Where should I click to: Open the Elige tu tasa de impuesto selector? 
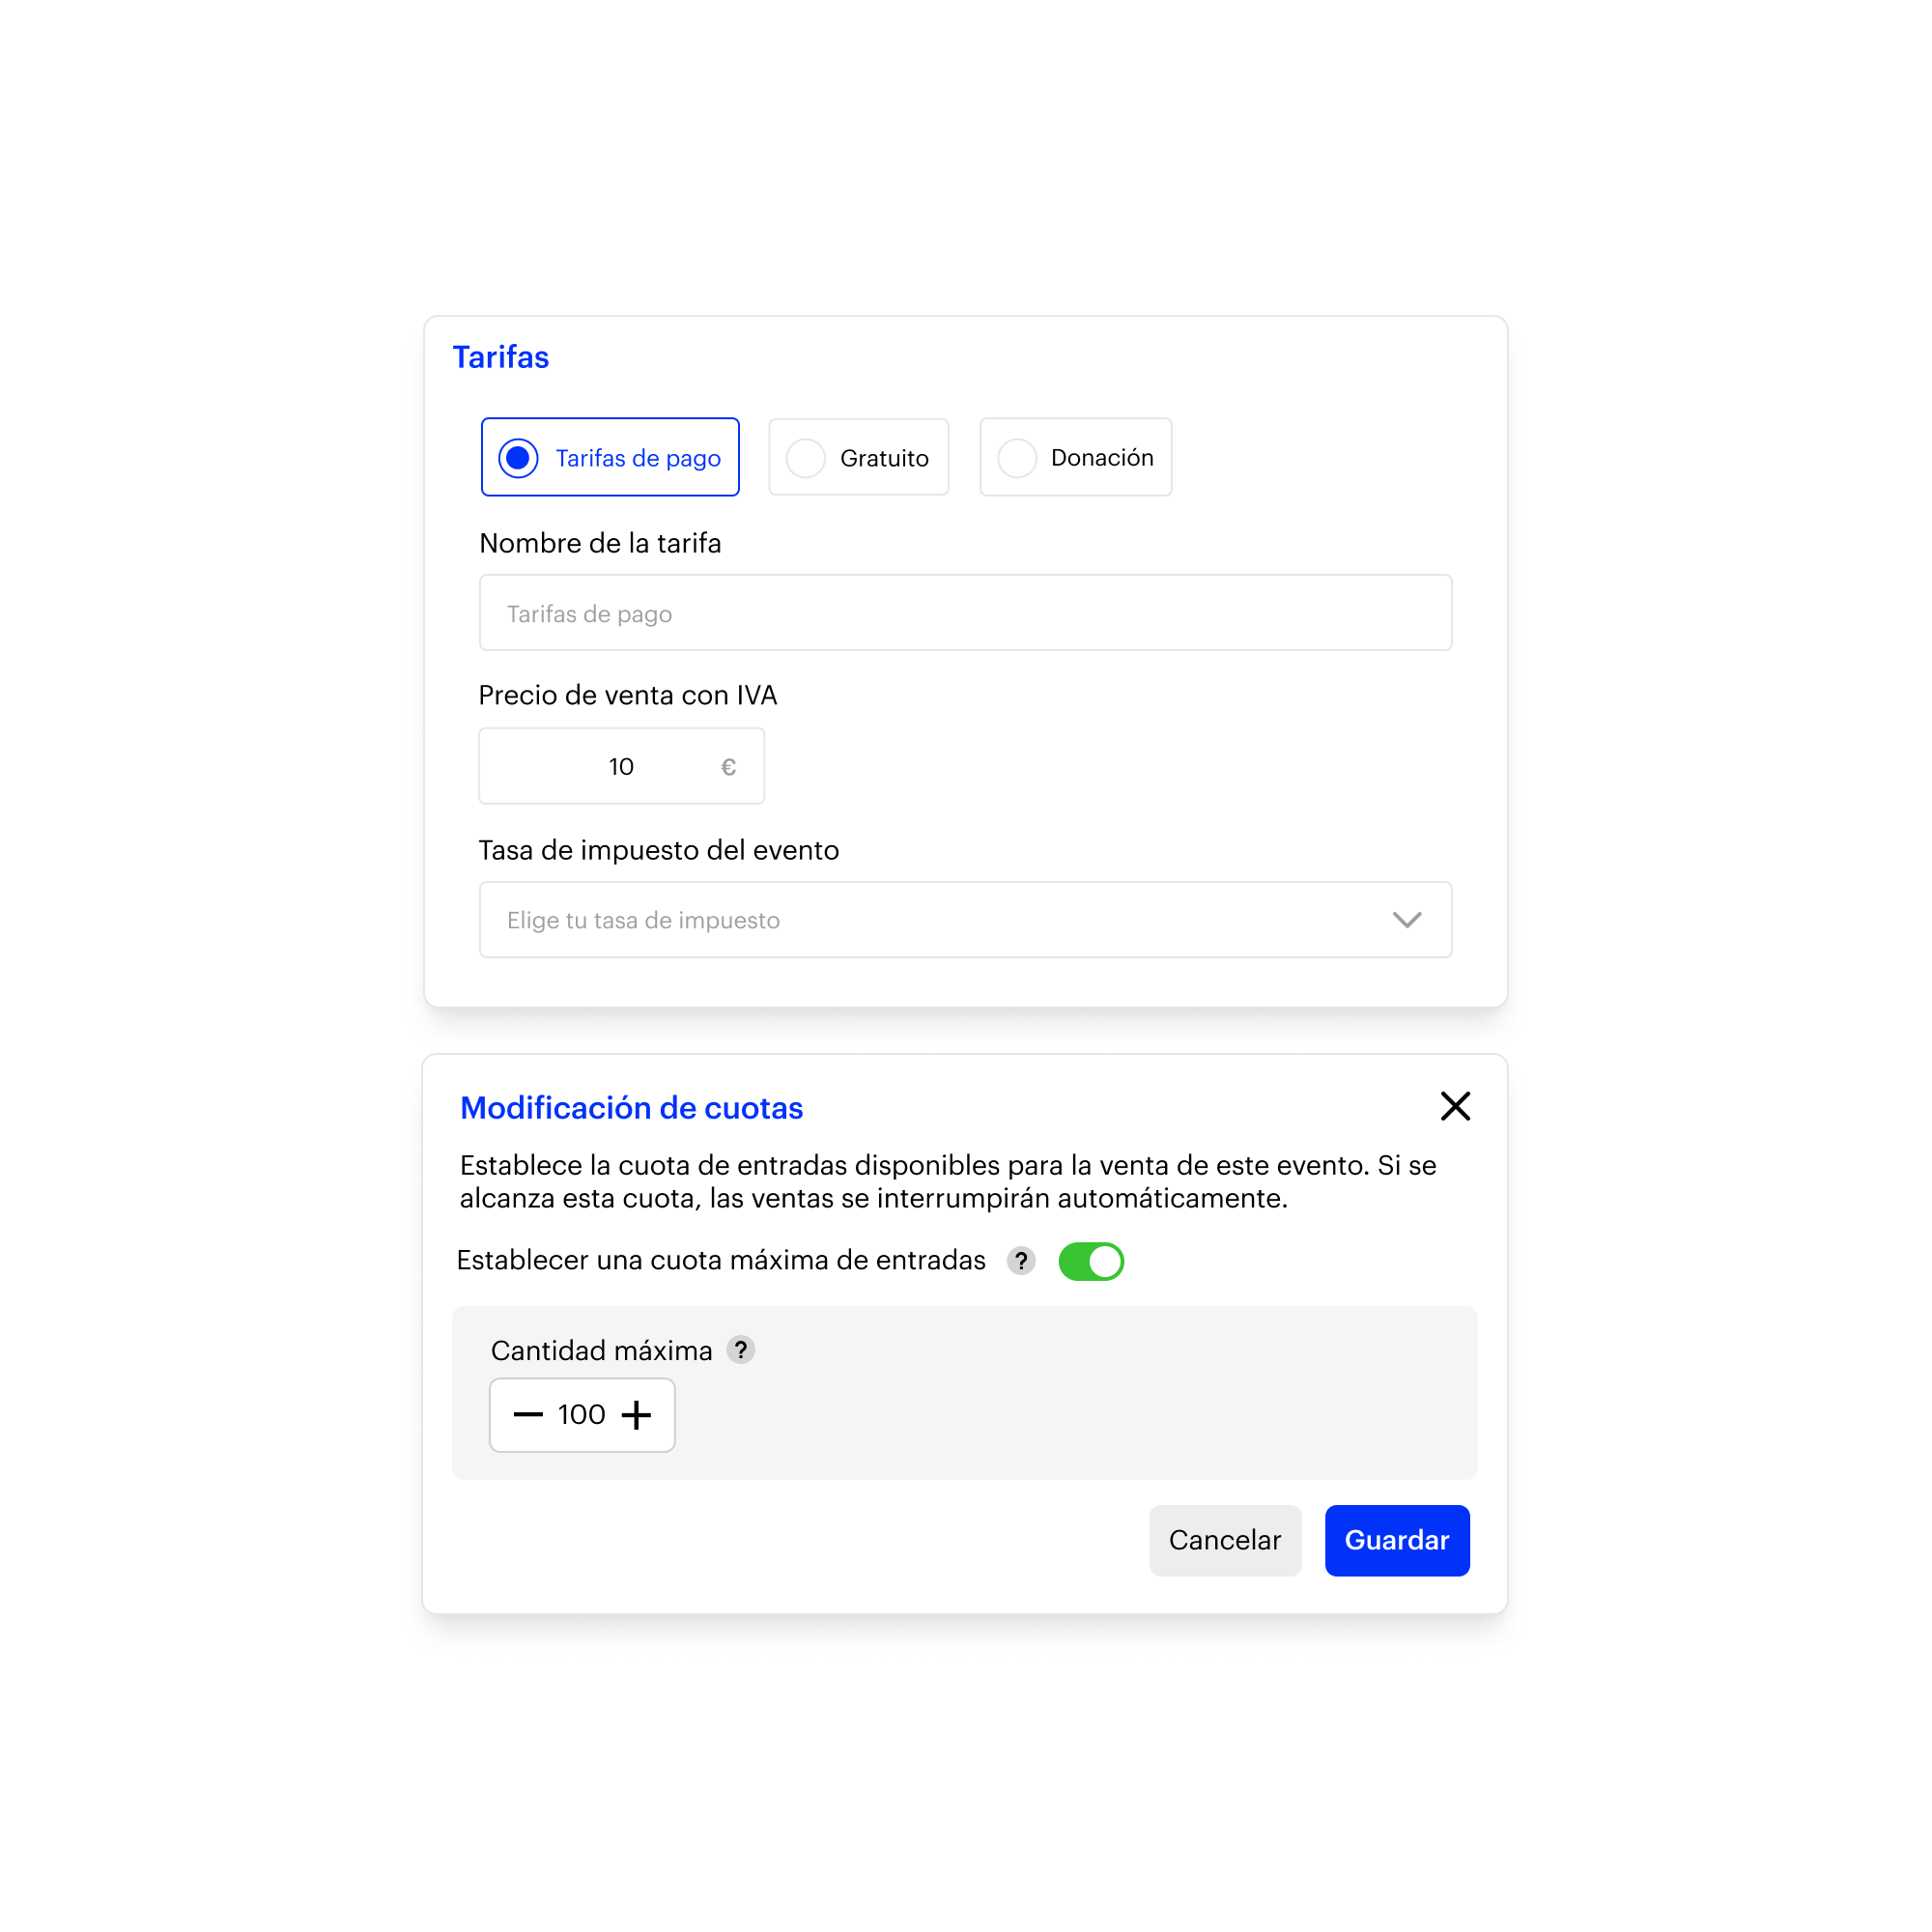pyautogui.click(x=966, y=920)
